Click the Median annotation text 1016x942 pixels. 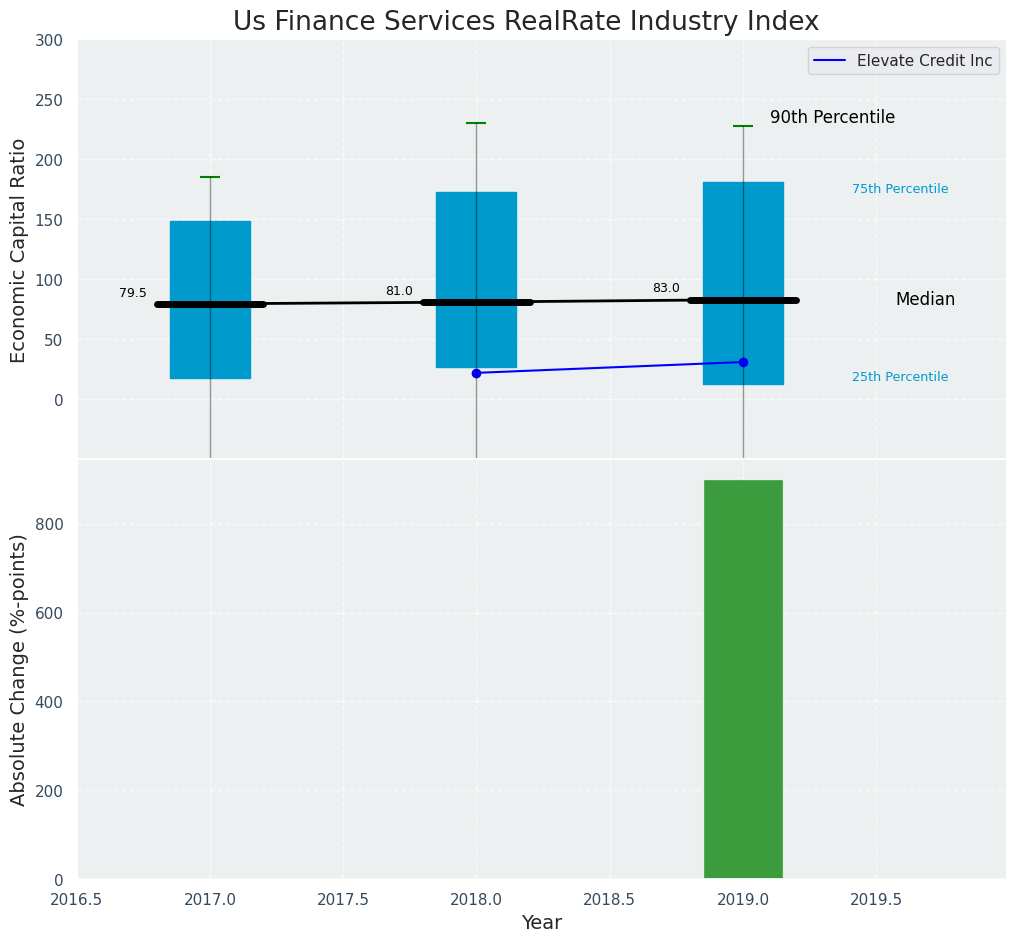[x=924, y=299]
